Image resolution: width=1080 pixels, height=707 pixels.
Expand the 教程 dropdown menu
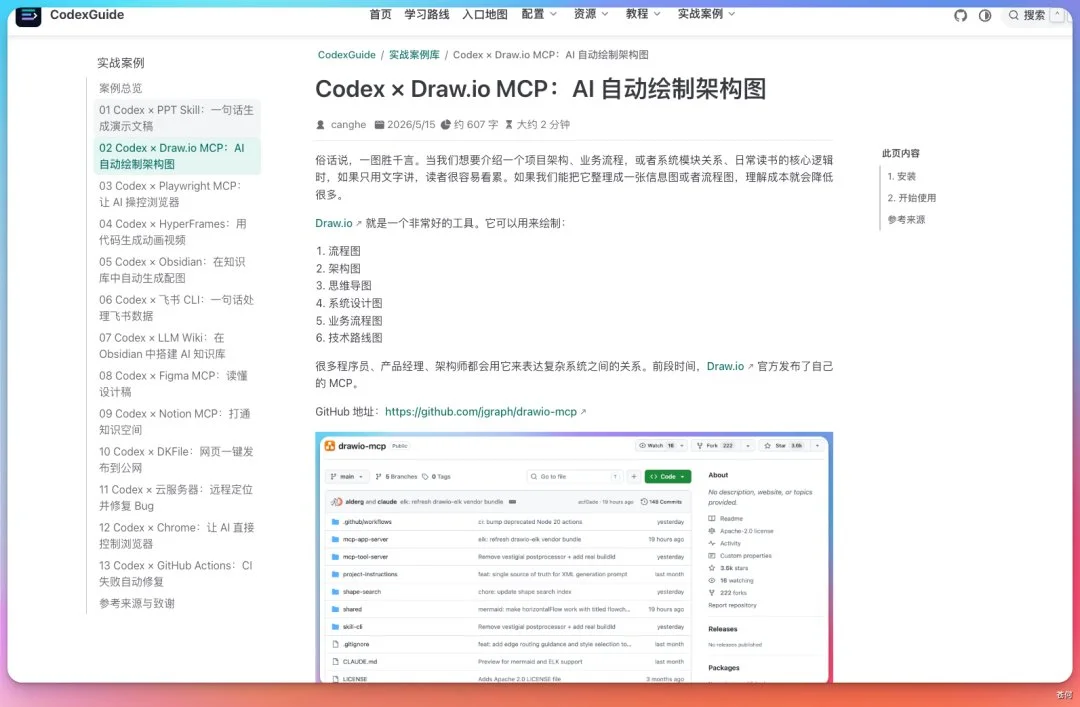click(643, 14)
